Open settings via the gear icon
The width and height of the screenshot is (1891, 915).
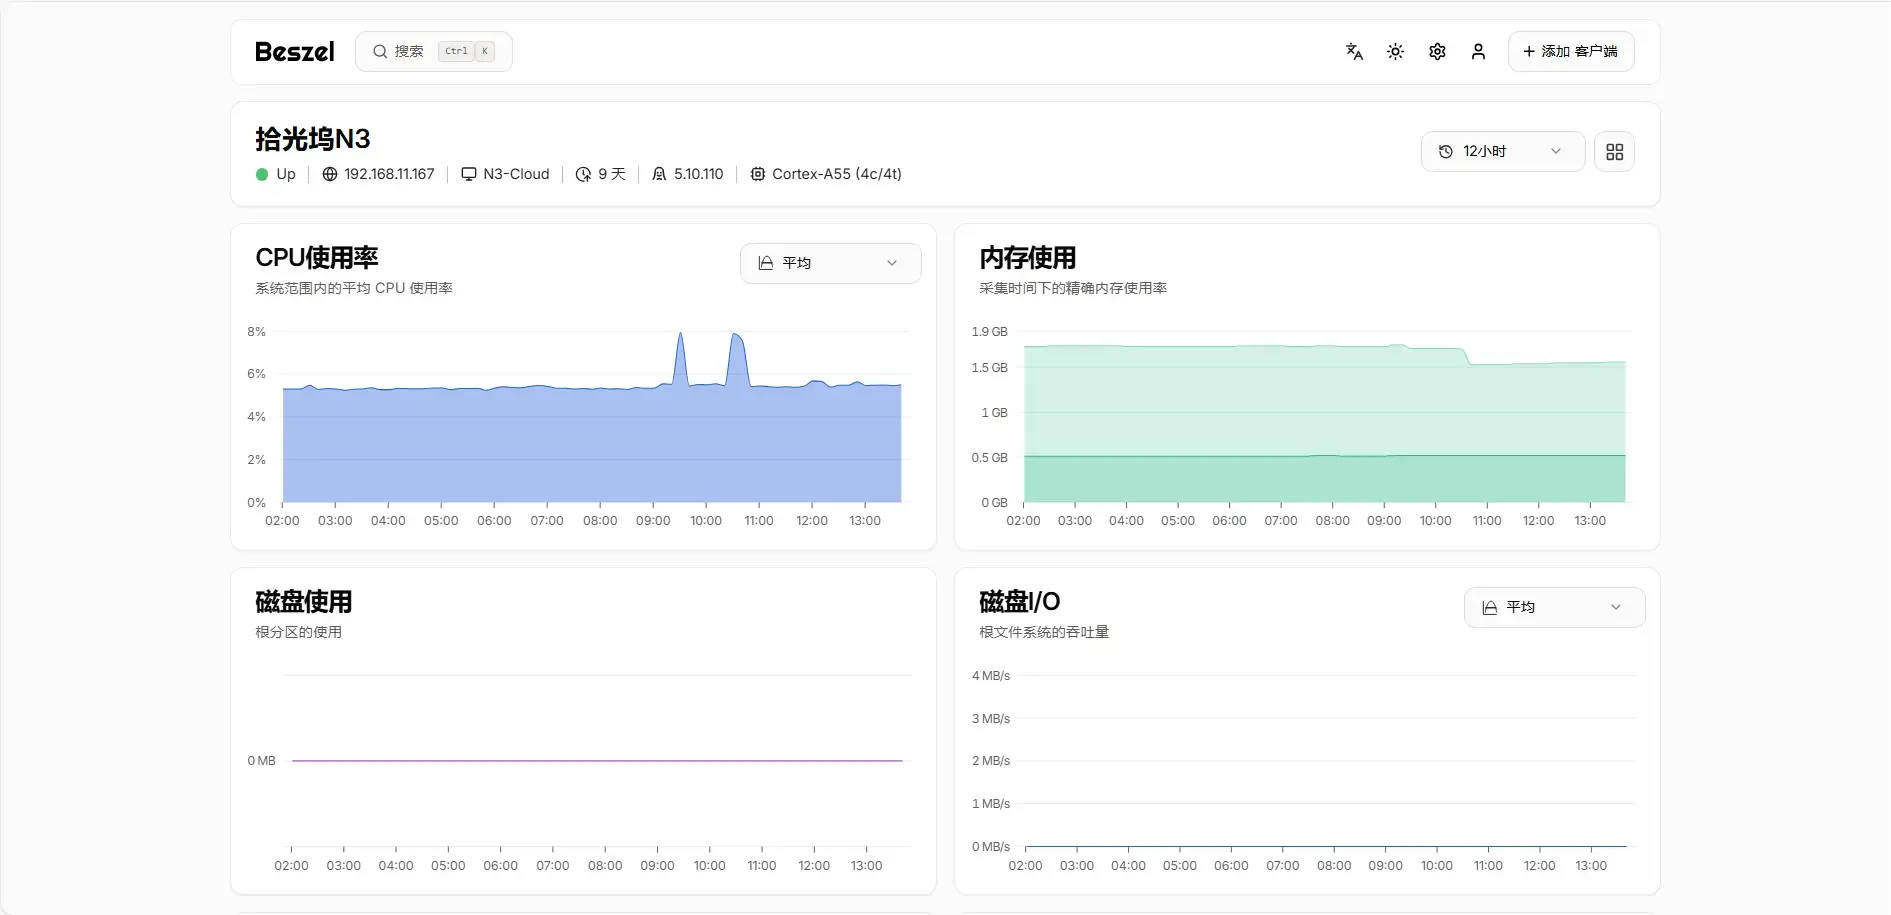pyautogui.click(x=1437, y=51)
